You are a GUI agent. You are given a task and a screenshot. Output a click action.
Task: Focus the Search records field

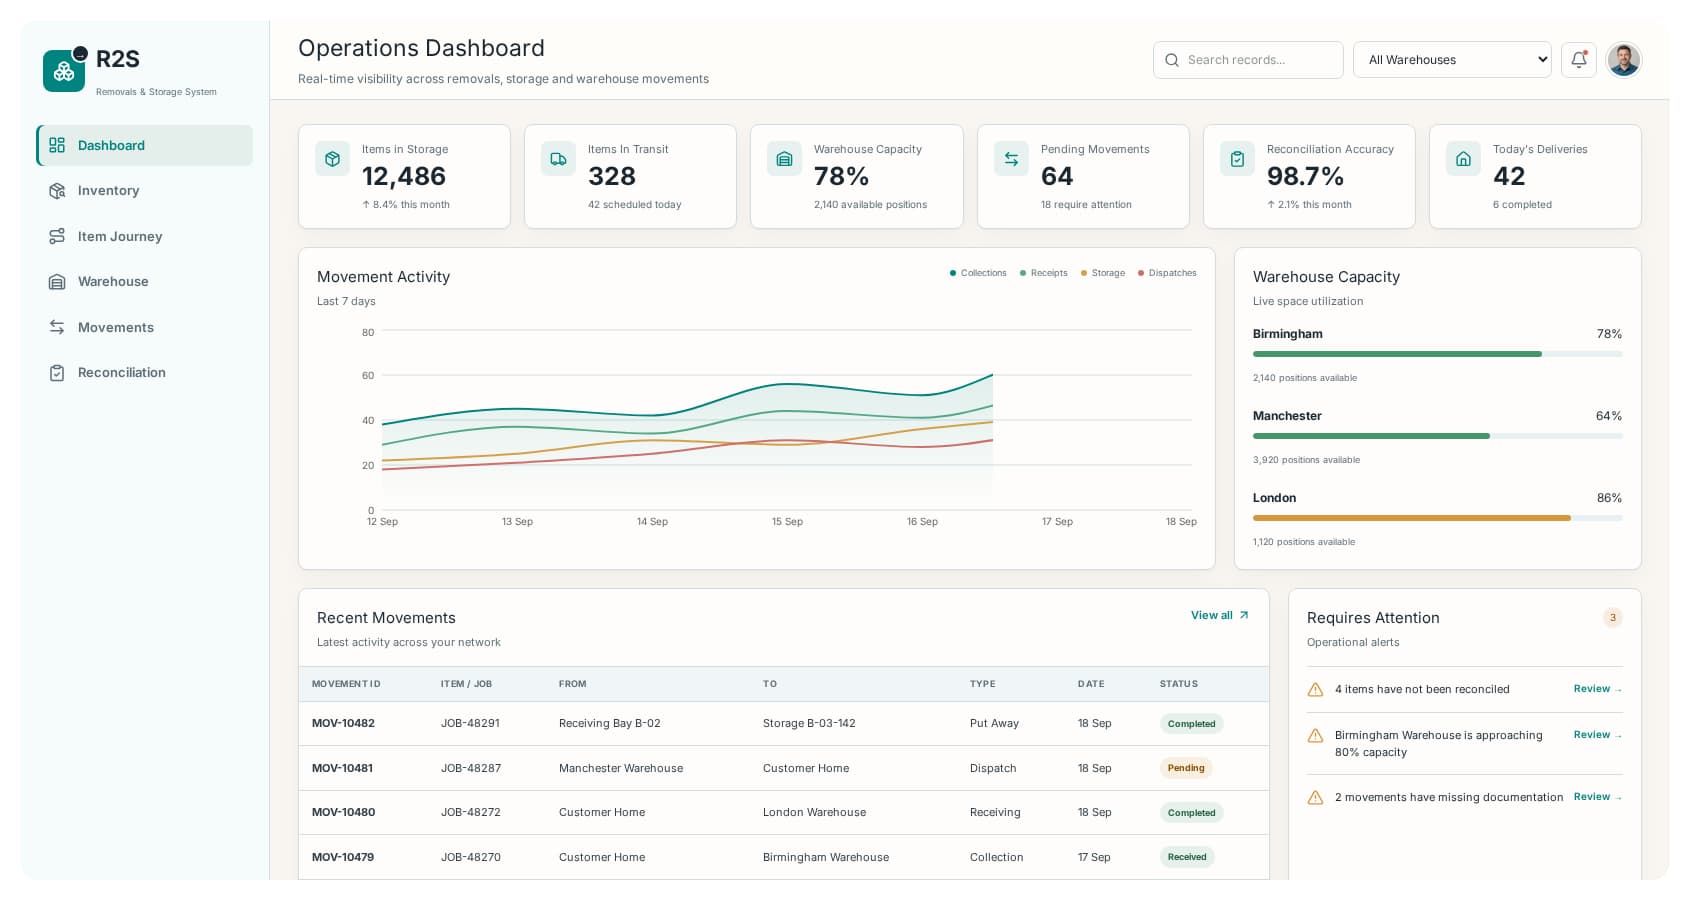tap(1248, 60)
